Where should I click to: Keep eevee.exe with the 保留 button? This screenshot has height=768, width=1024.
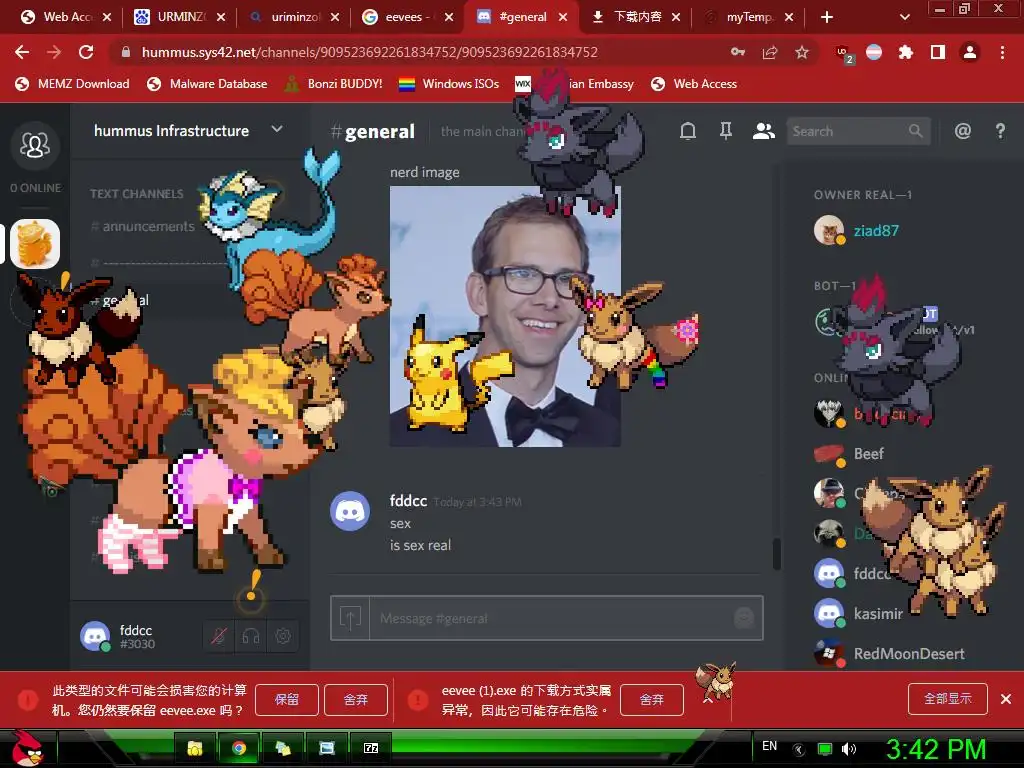[x=287, y=700]
